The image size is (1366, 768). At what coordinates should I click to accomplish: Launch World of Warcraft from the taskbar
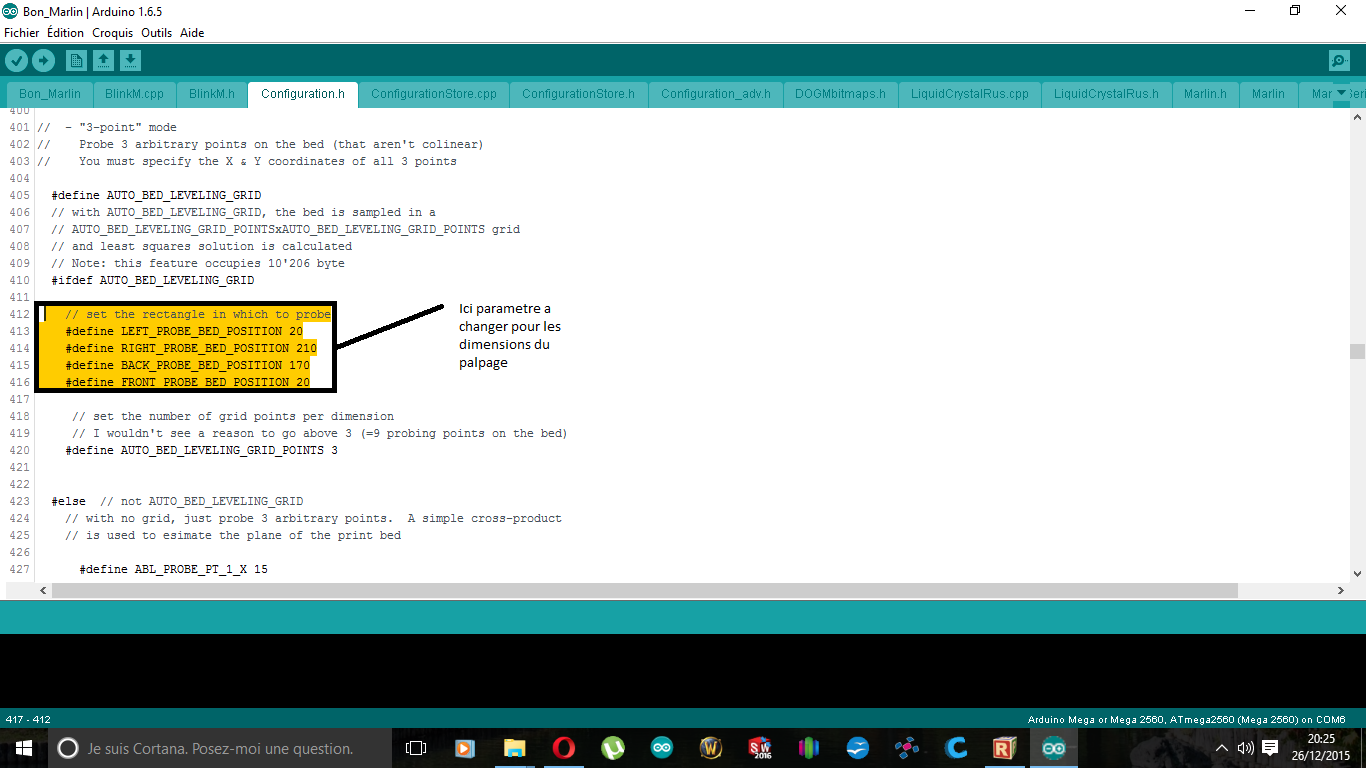pyautogui.click(x=711, y=748)
